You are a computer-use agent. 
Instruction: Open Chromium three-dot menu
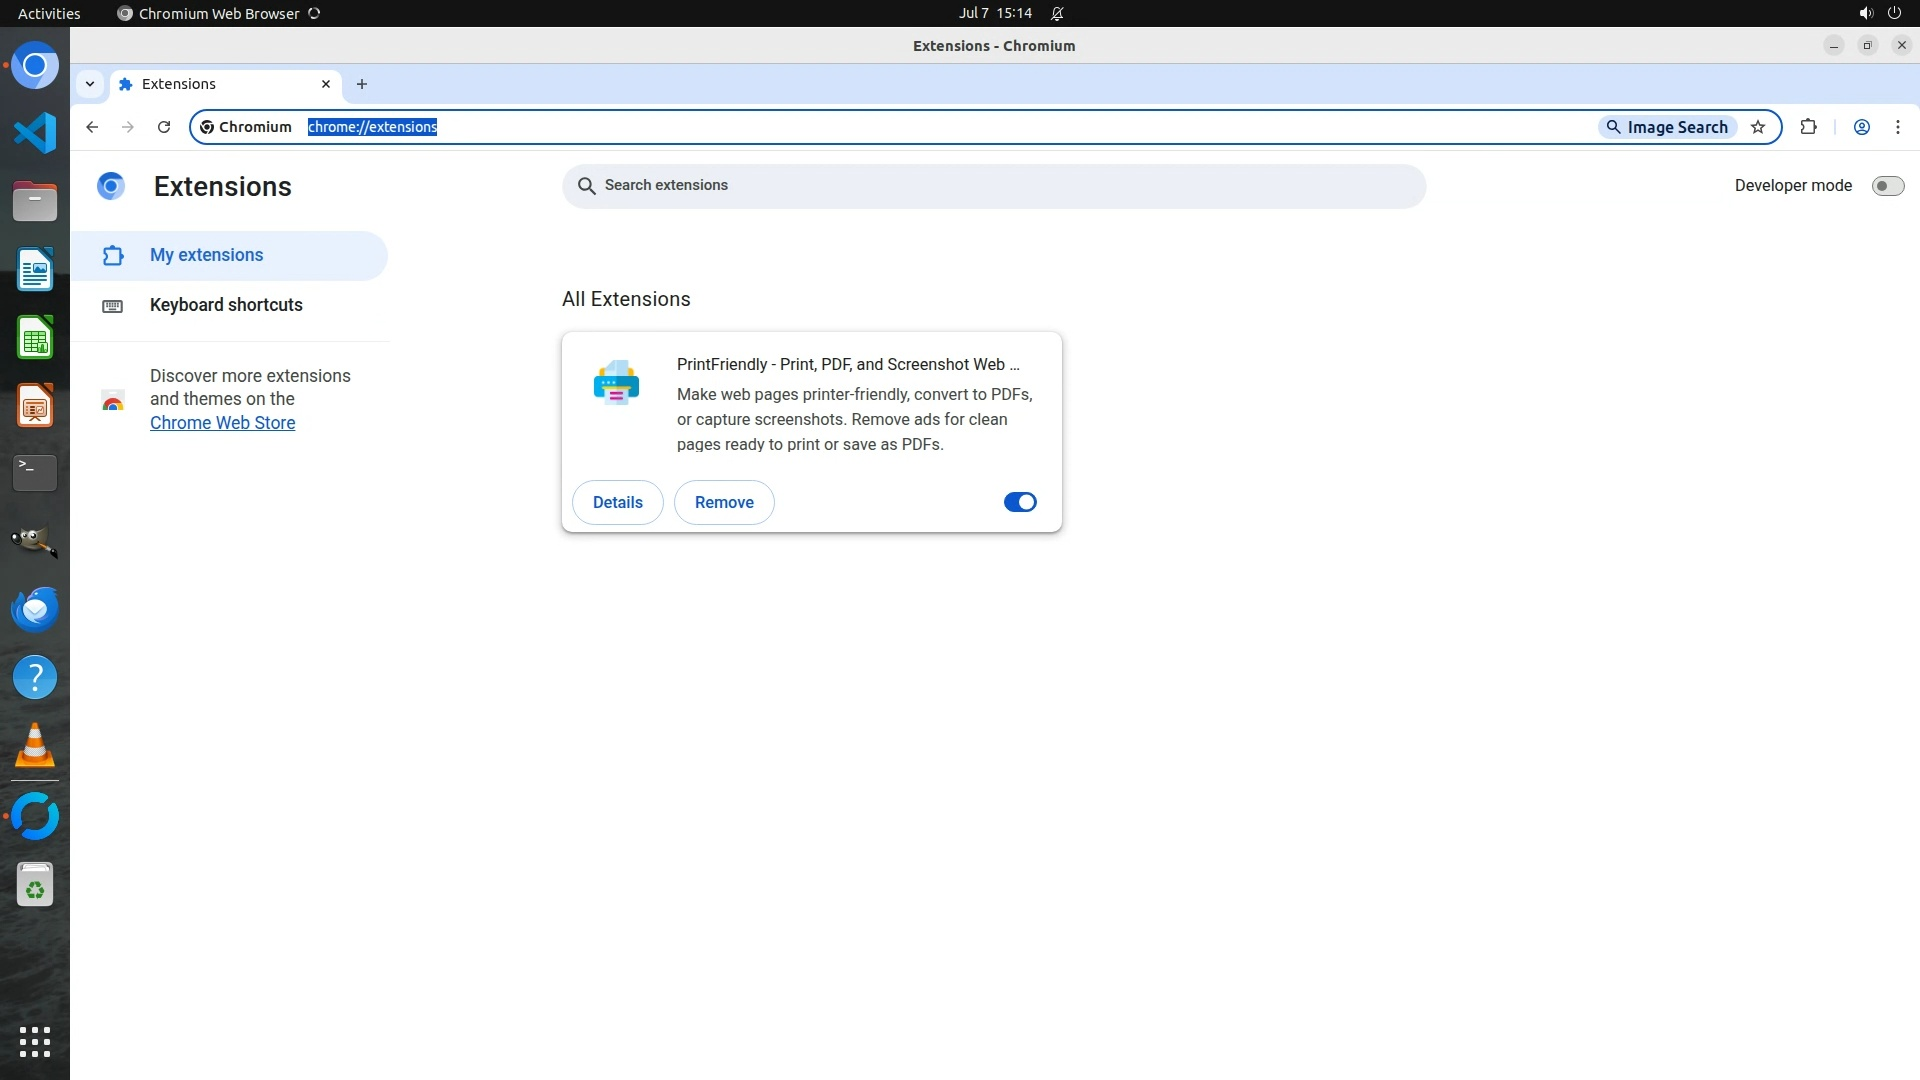[x=1897, y=127]
